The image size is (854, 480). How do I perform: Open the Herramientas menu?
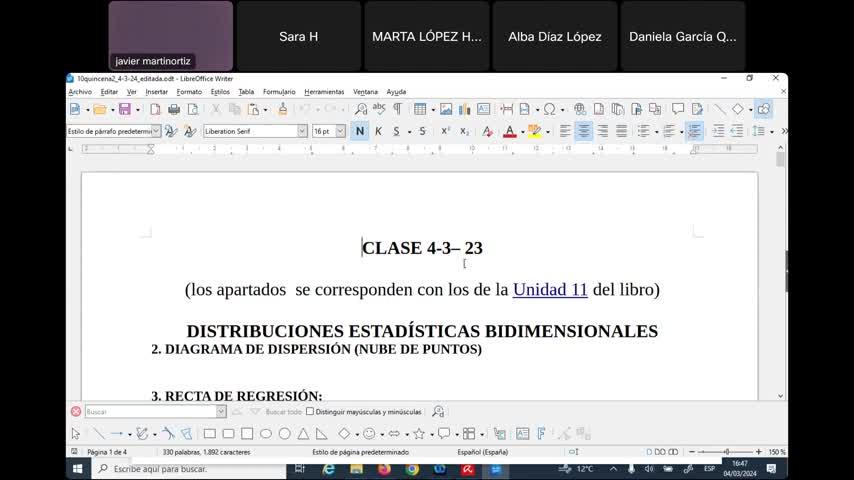tap(324, 91)
